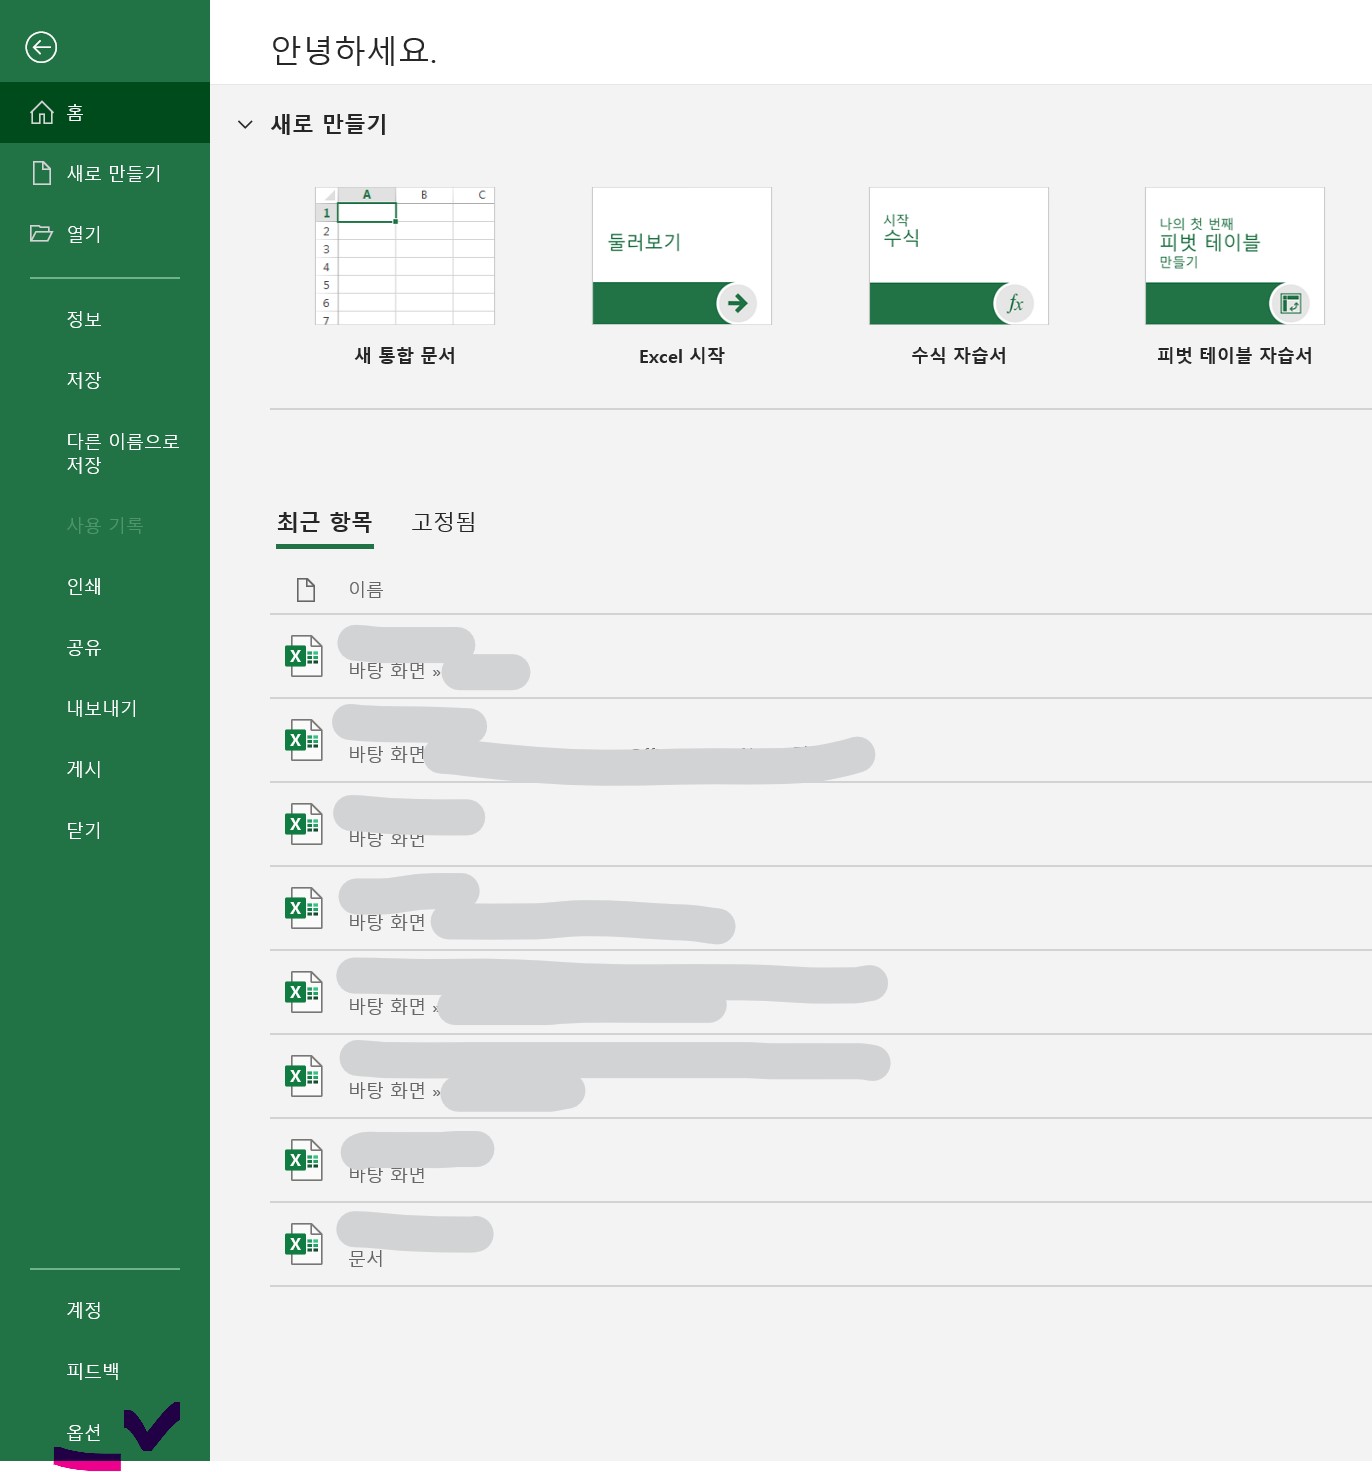Open the 수식 자습서 template
This screenshot has width=1372, height=1472.
(x=959, y=256)
